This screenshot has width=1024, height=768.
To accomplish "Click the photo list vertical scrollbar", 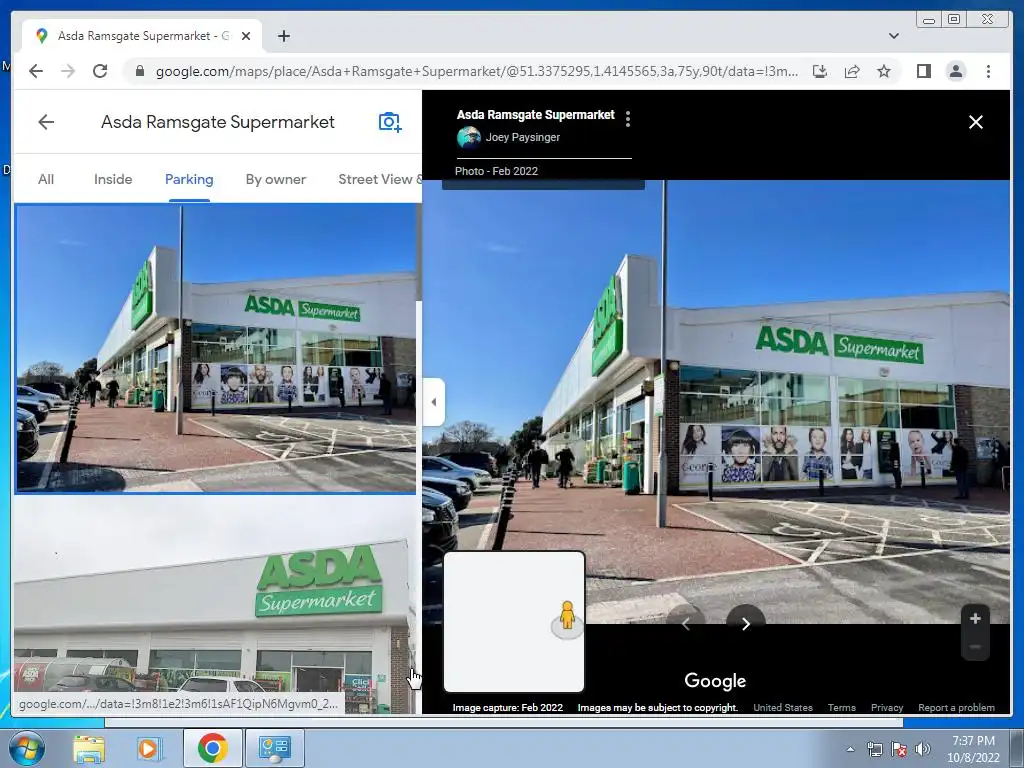I will pos(419,253).
